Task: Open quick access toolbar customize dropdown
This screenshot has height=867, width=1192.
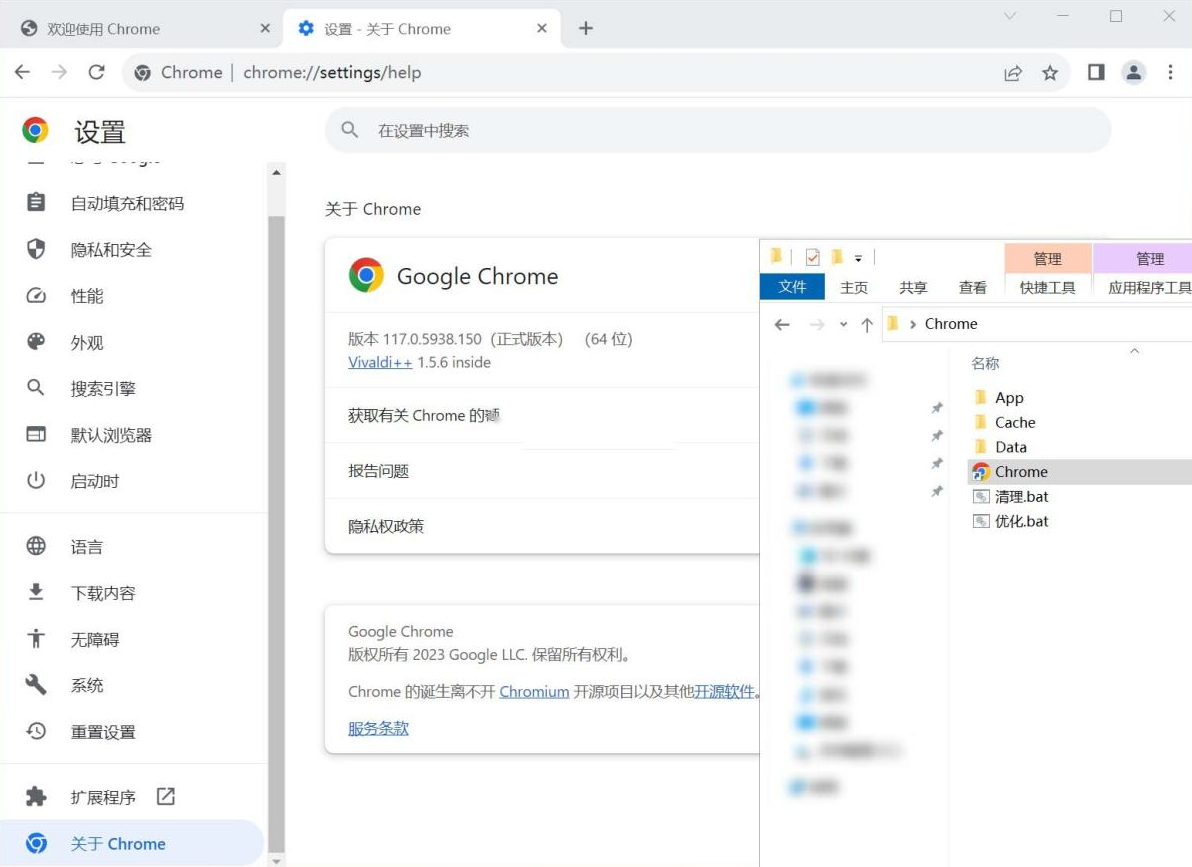Action: [x=858, y=259]
